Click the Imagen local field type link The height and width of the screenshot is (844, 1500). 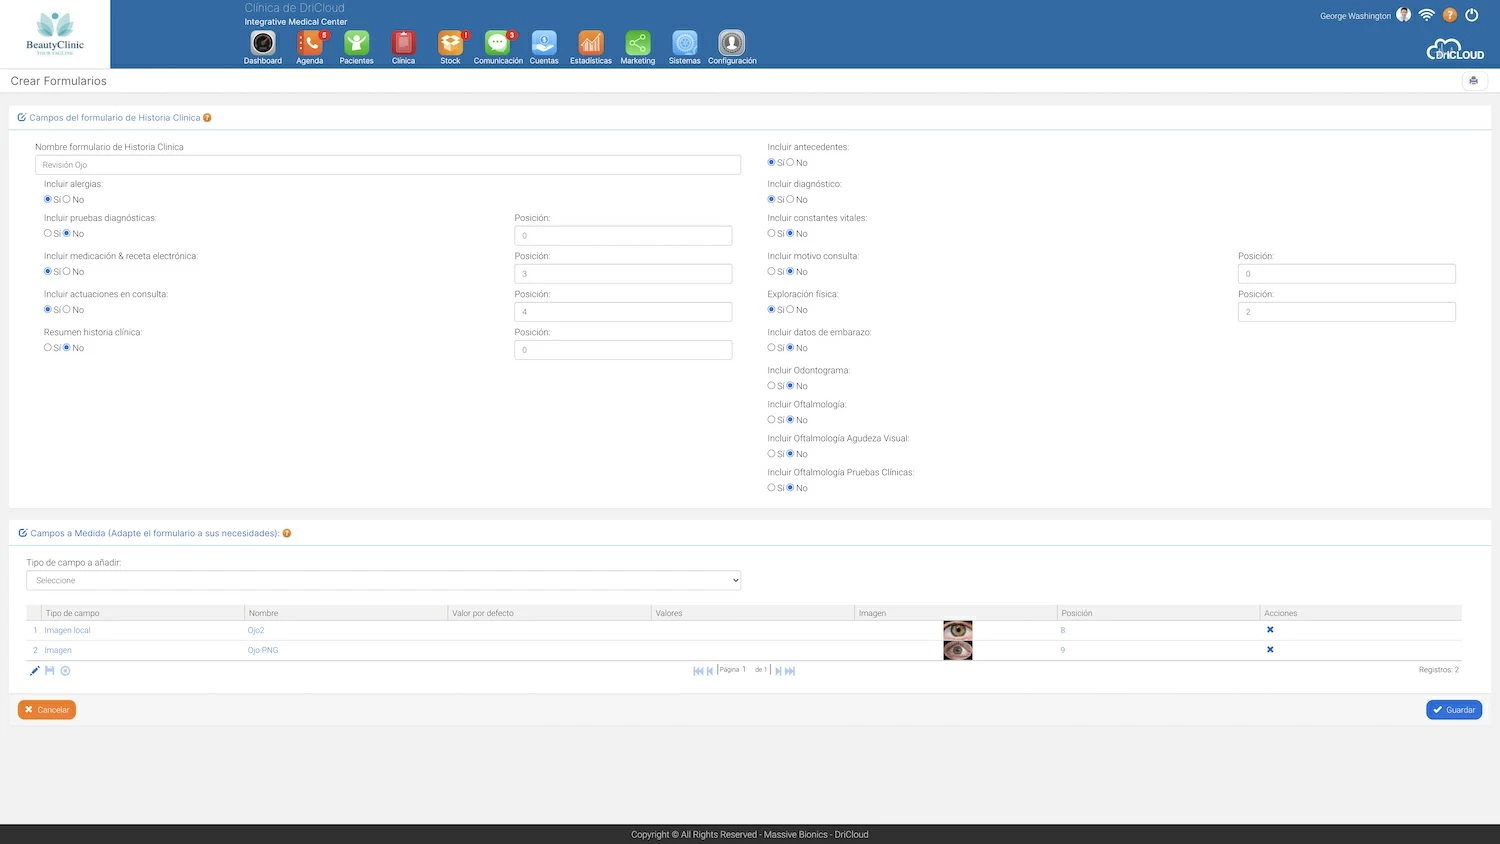tap(67, 630)
